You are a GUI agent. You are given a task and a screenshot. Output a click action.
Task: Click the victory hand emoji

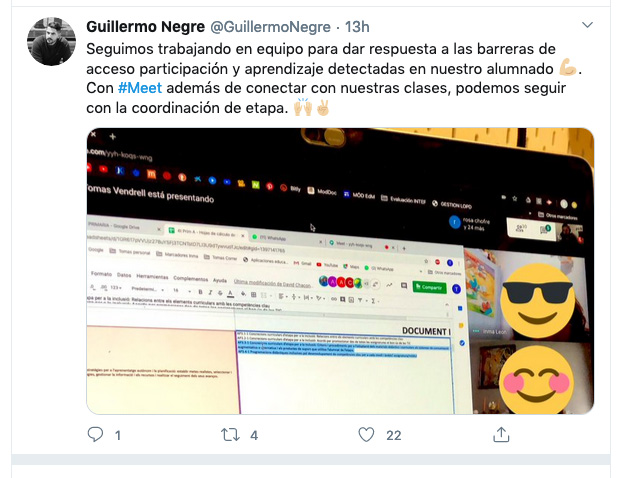(x=323, y=107)
